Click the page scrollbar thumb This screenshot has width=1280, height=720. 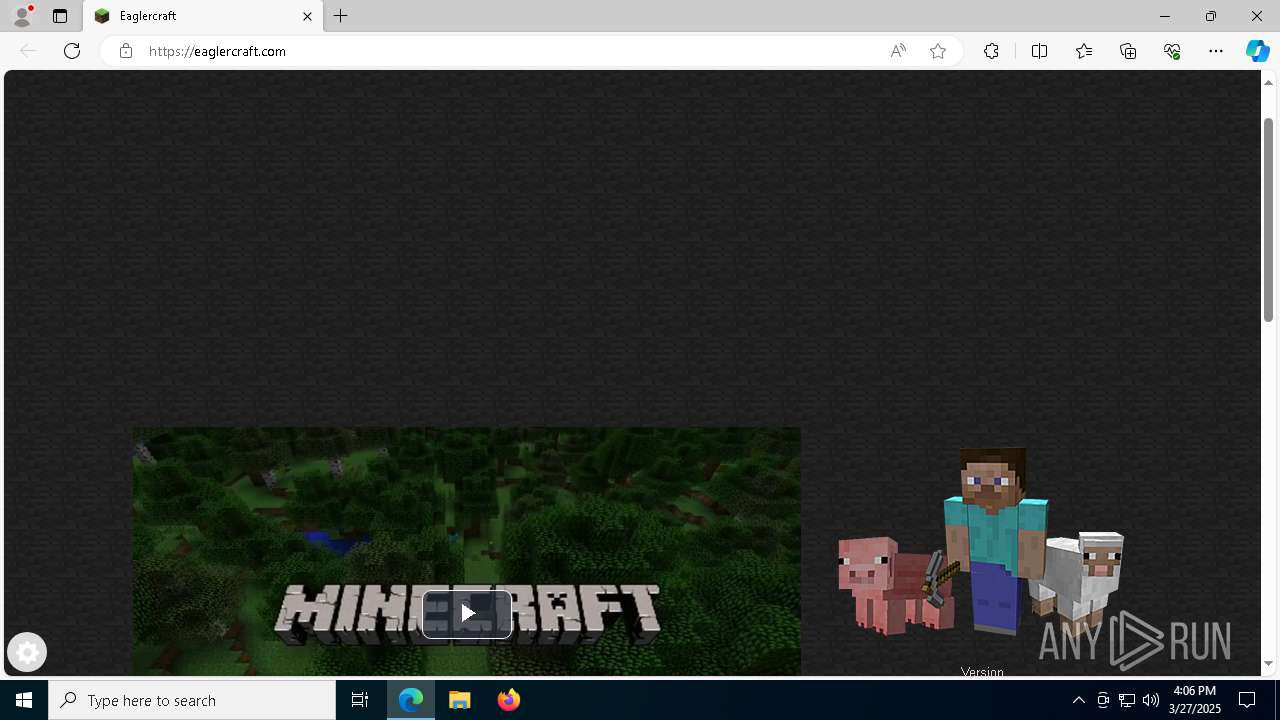(x=1268, y=219)
